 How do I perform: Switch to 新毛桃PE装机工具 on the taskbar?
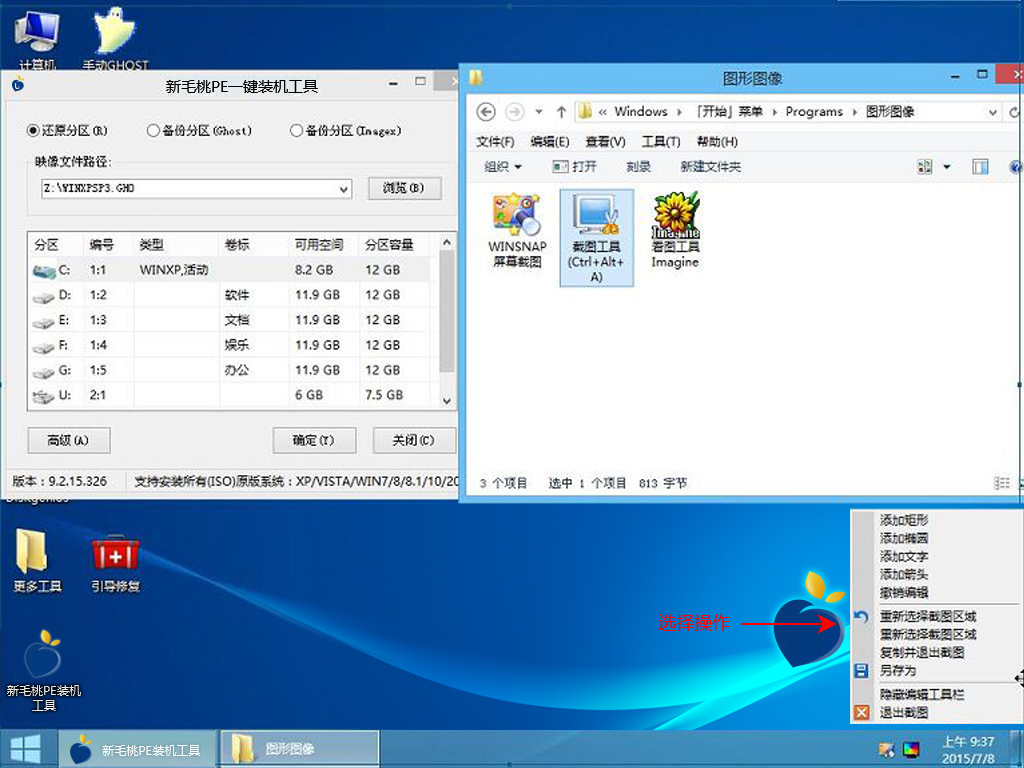click(138, 749)
